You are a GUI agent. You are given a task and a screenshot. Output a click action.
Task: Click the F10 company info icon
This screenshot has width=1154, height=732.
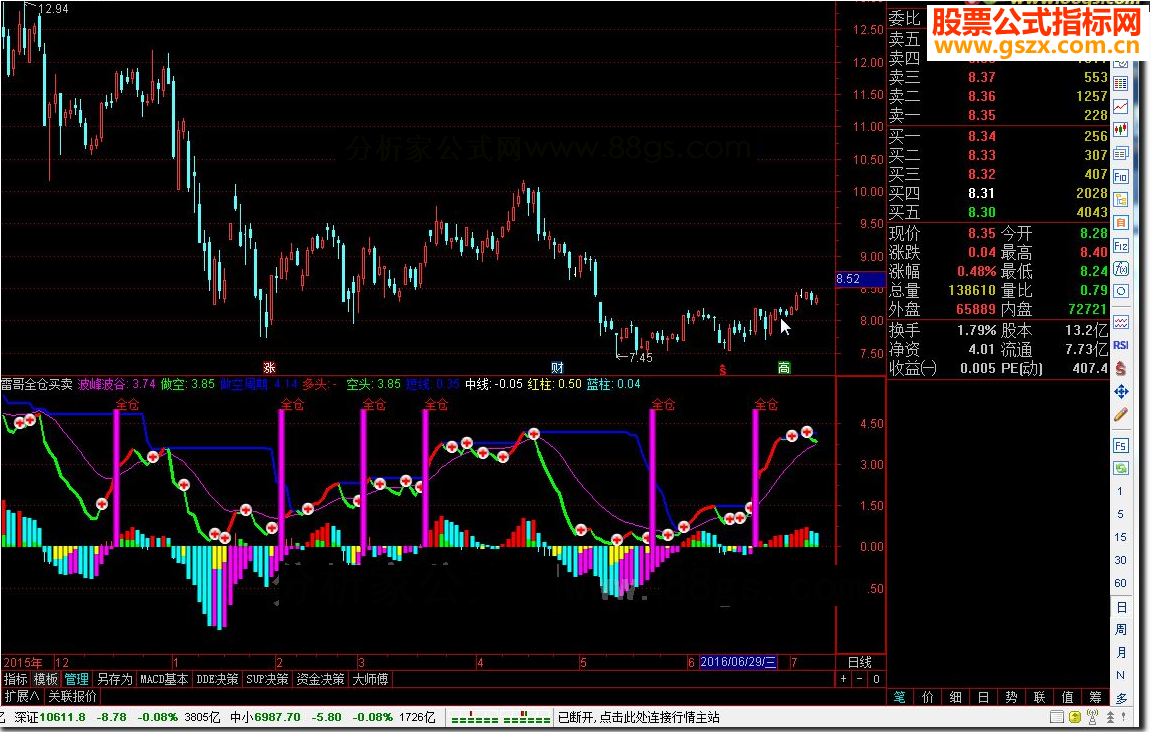tap(1121, 177)
